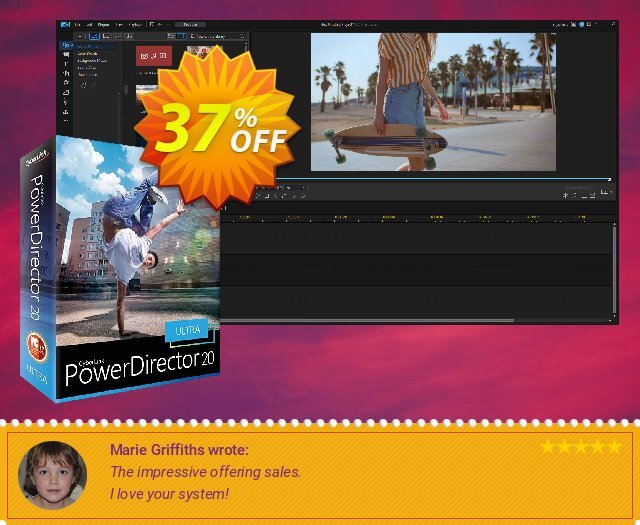Open the View menu
The height and width of the screenshot is (525, 640).
tap(119, 24)
